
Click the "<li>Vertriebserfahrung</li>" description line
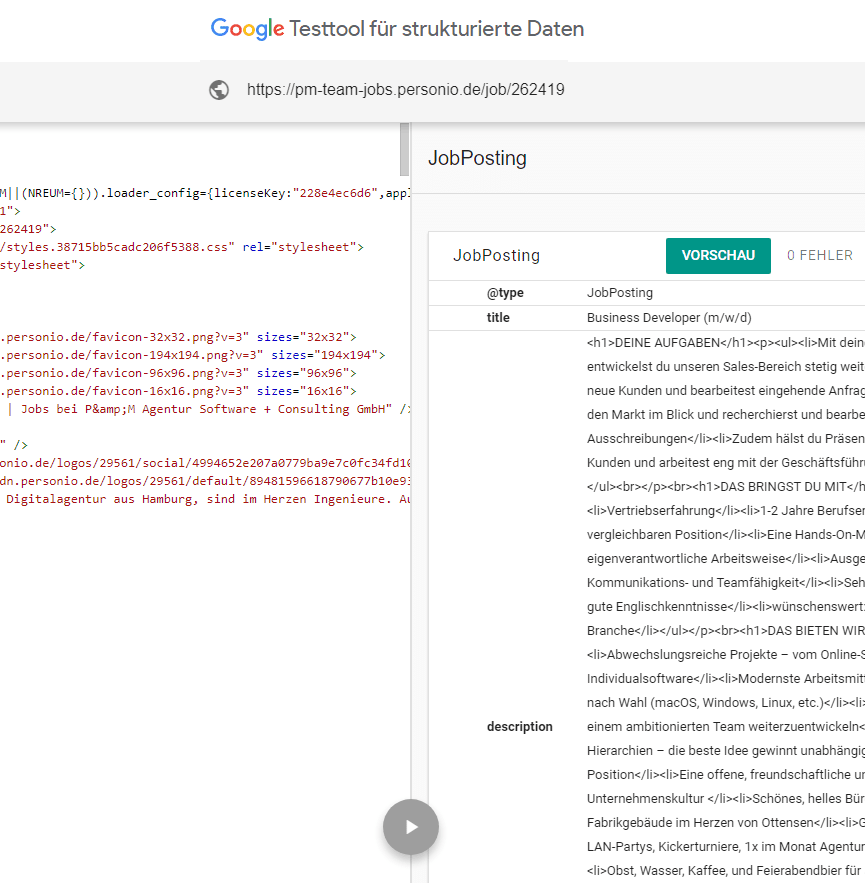[x=726, y=511]
